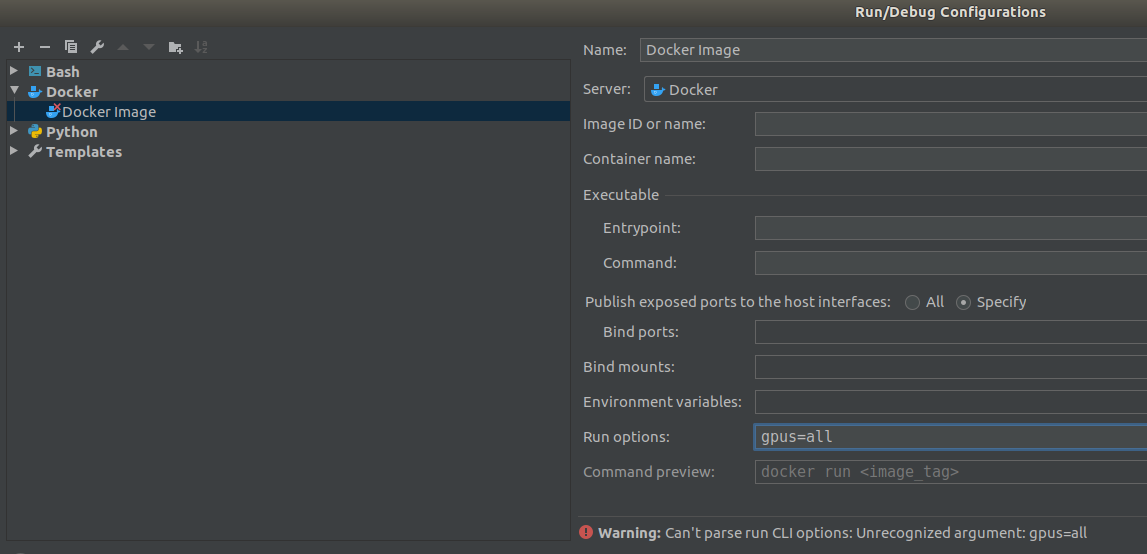This screenshot has height=554, width=1147.
Task: Expand the Bash configuration node
Action: [x=14, y=71]
